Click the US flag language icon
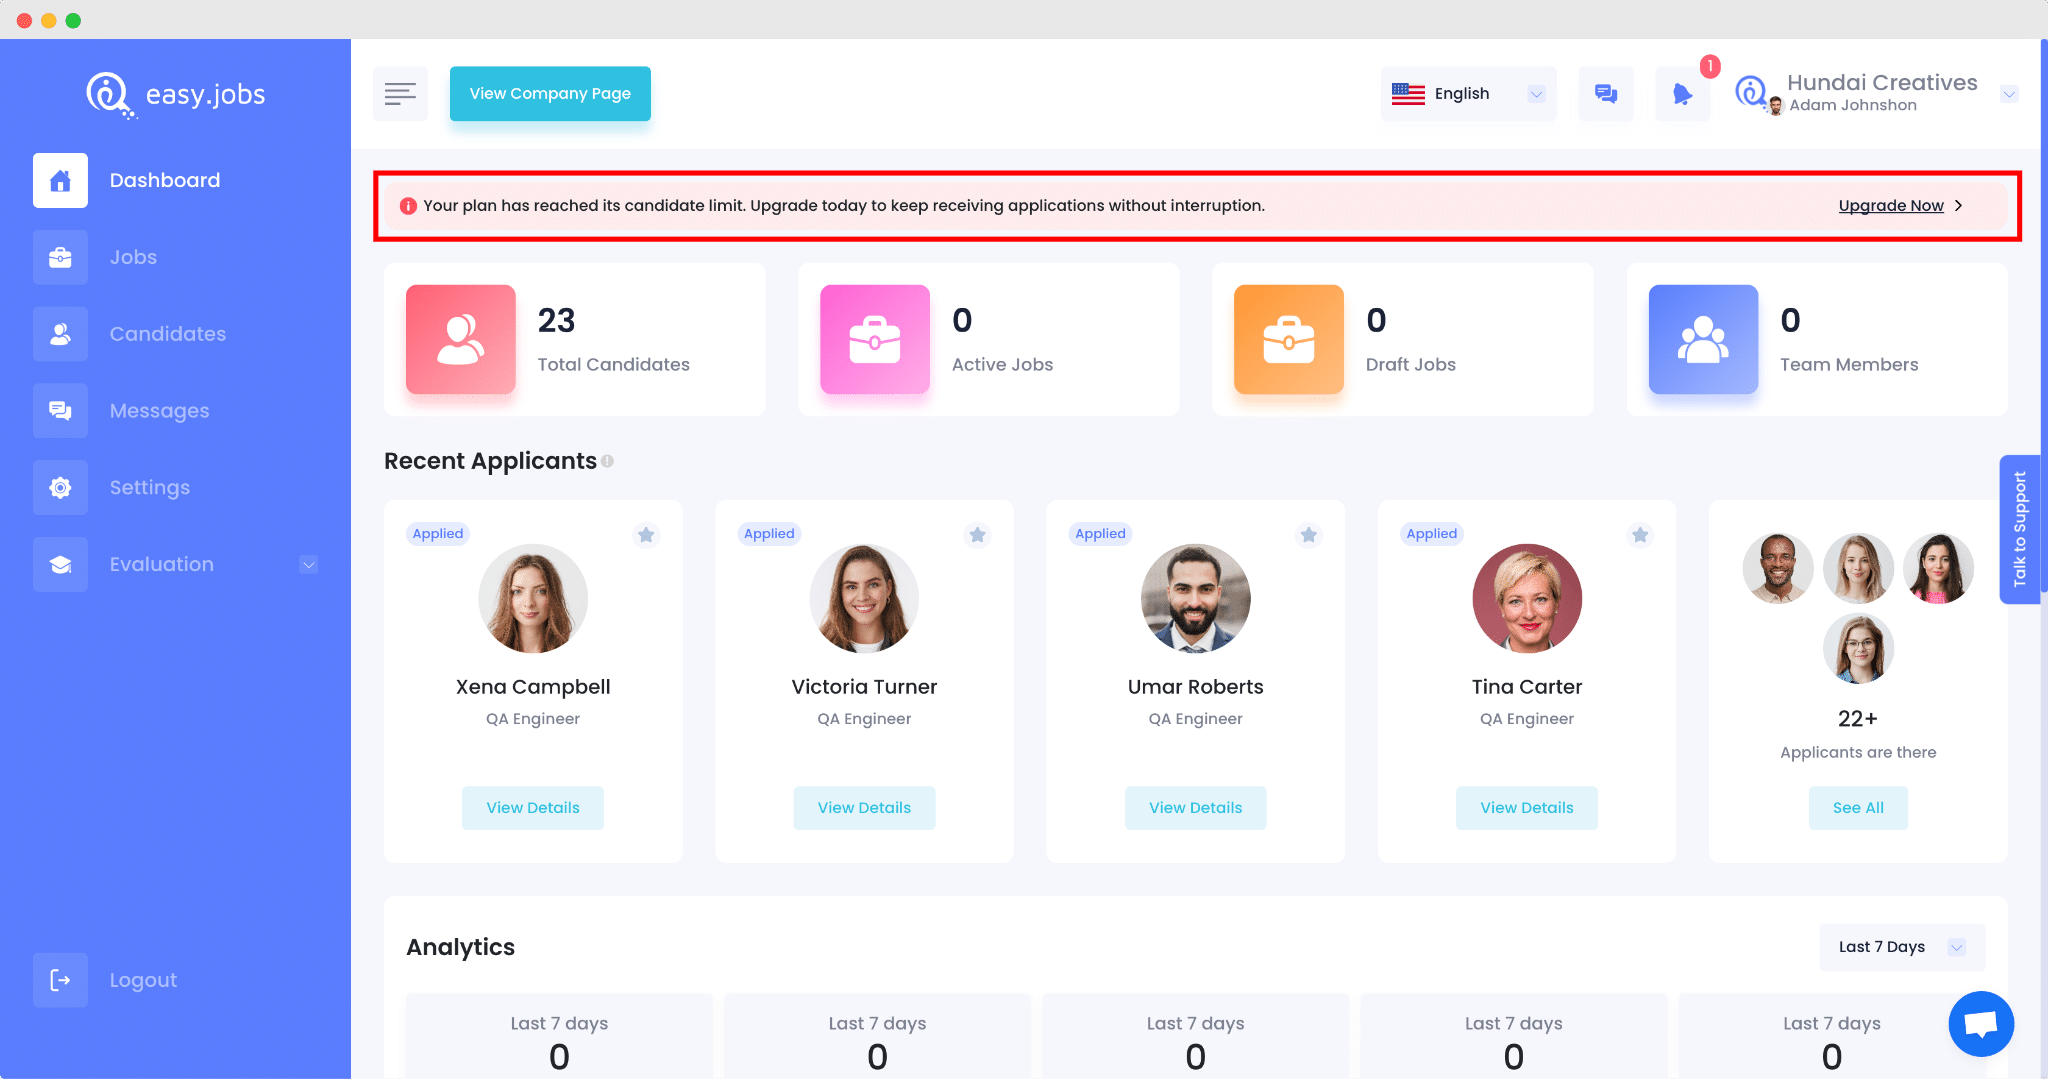Screen dimensions: 2048x1079 [x=1408, y=94]
